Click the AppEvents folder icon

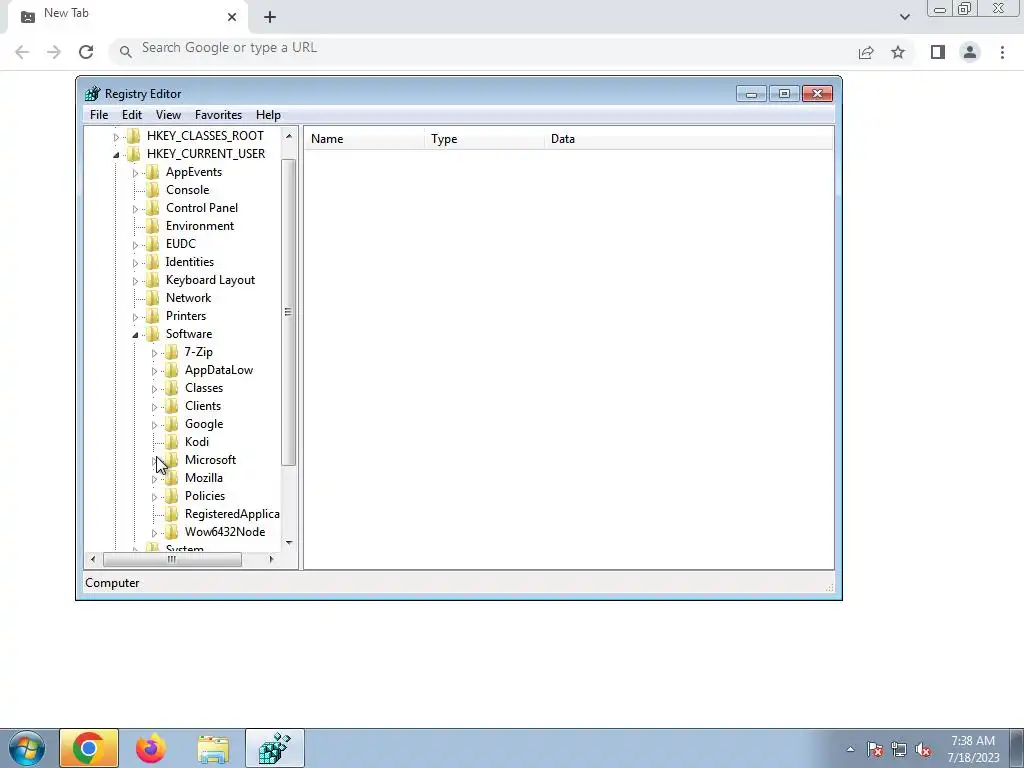point(152,172)
